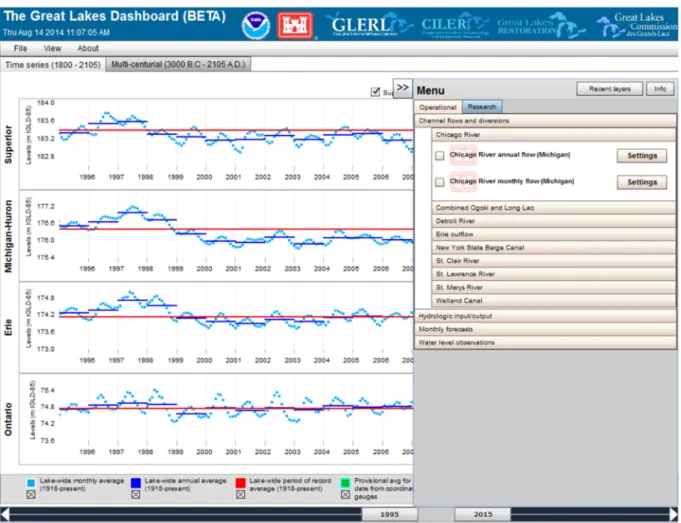Collapse Channel flows and diversions section
Screen dimensions: 681x523
pos(545,121)
